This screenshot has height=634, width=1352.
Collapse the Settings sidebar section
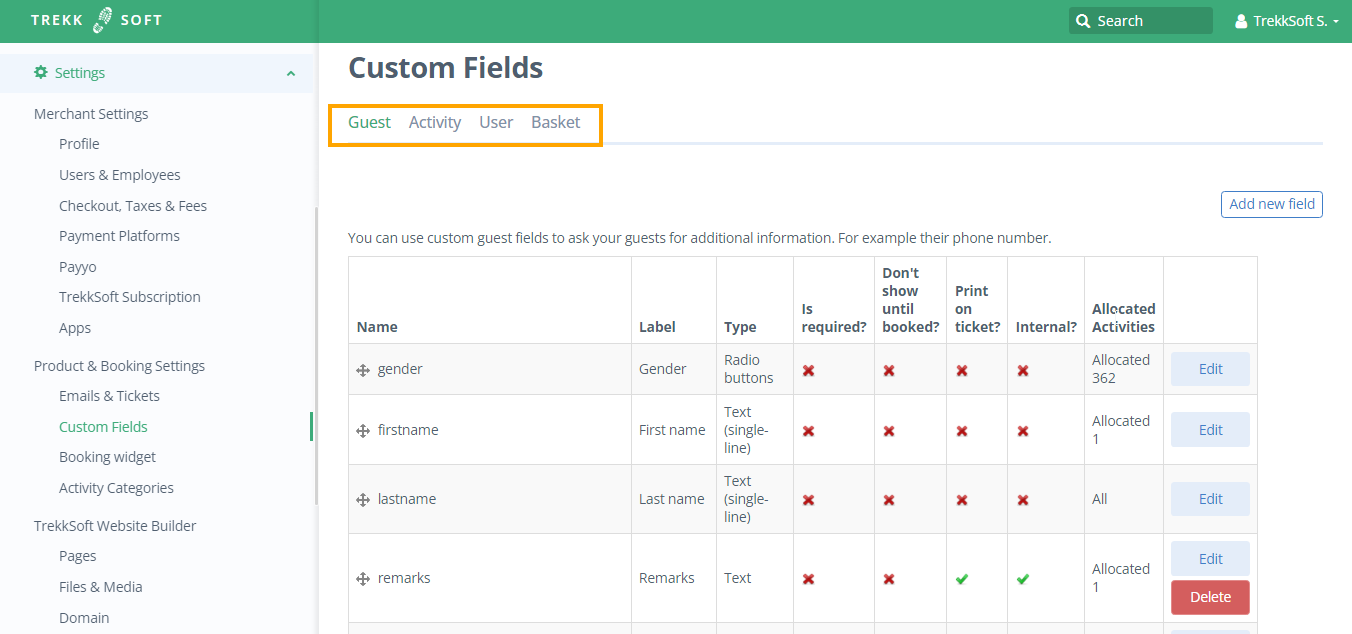(x=291, y=73)
